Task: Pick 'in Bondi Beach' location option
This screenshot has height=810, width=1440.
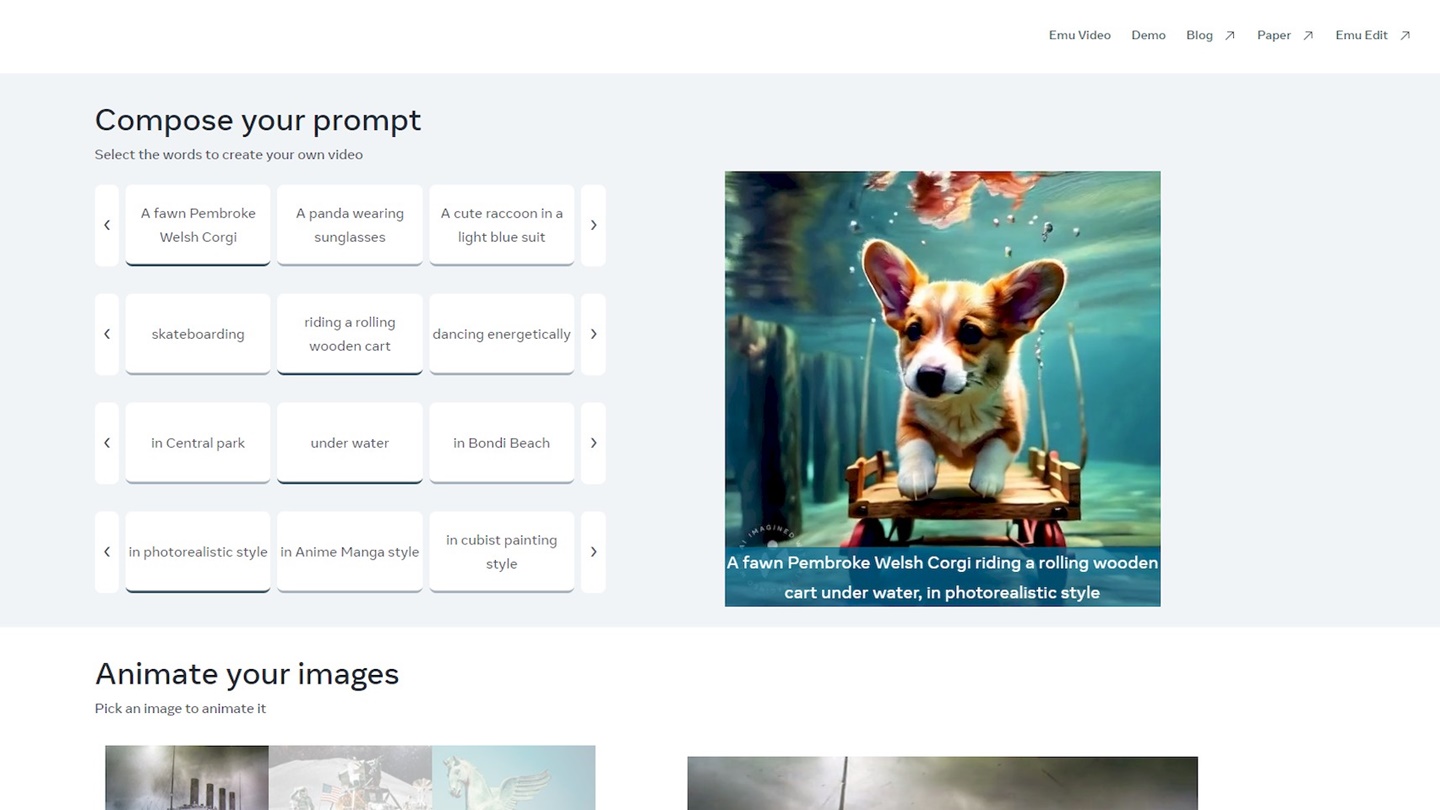Action: click(x=501, y=443)
